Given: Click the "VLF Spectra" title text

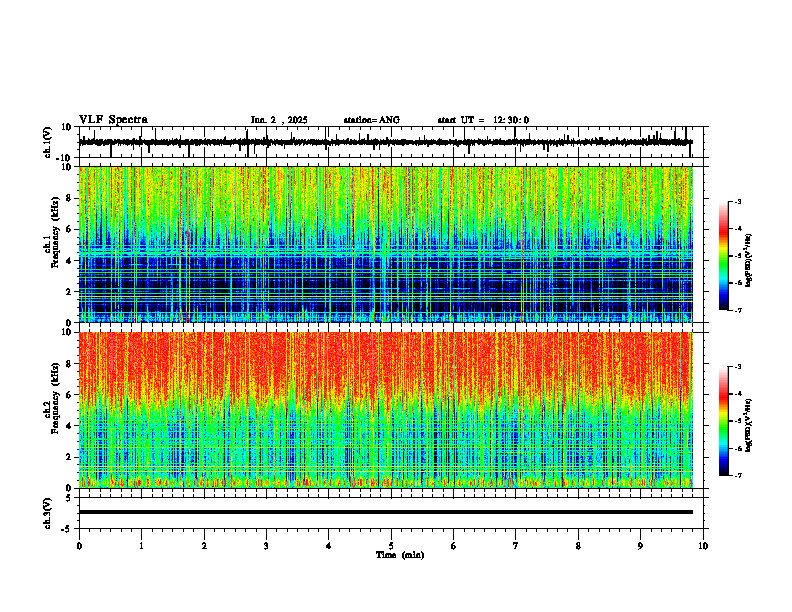Looking at the screenshot, I should (113, 120).
